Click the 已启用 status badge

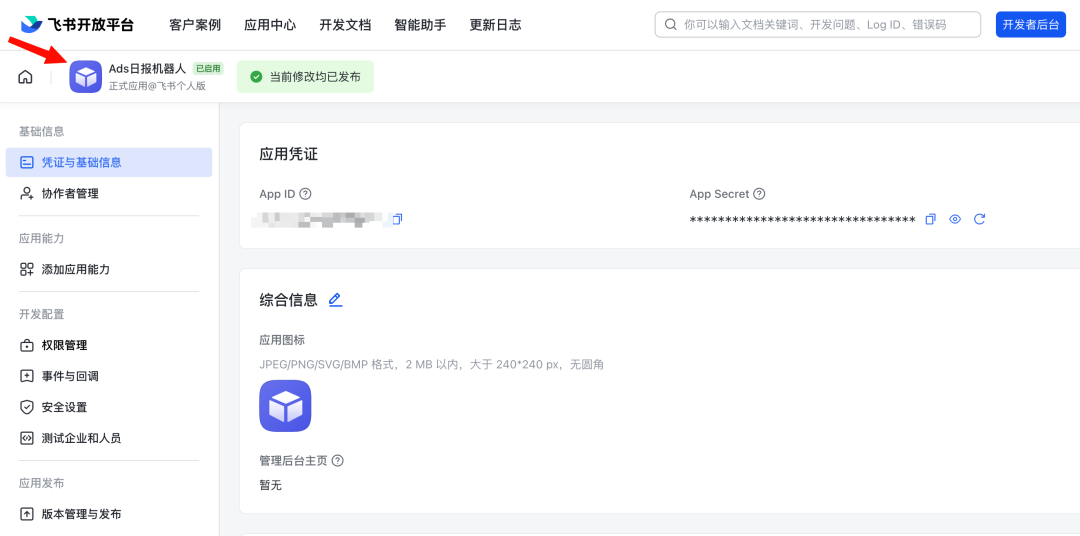tap(208, 68)
